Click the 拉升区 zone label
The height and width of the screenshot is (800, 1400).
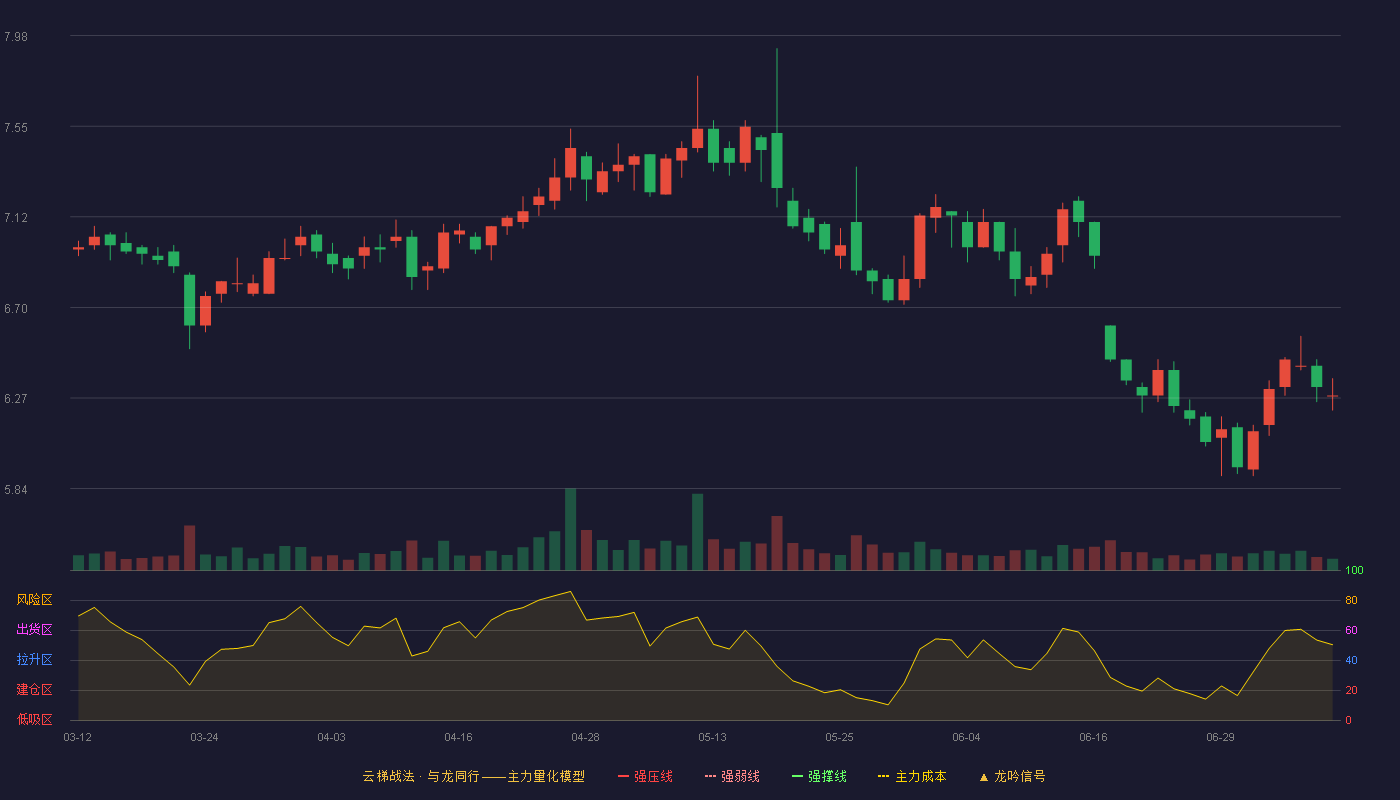coord(34,660)
